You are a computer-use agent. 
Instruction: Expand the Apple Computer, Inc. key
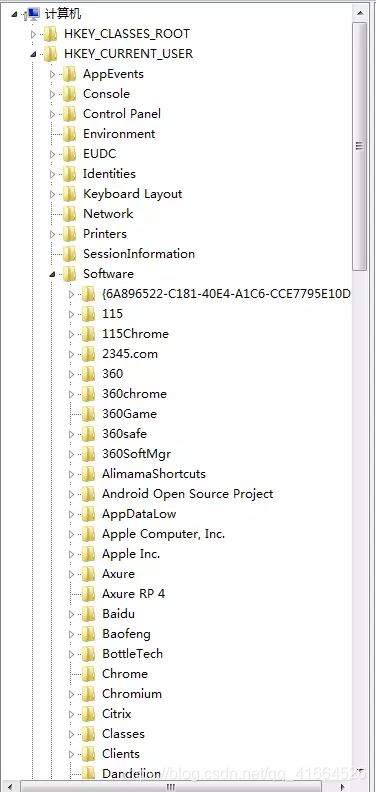[x=71, y=534]
